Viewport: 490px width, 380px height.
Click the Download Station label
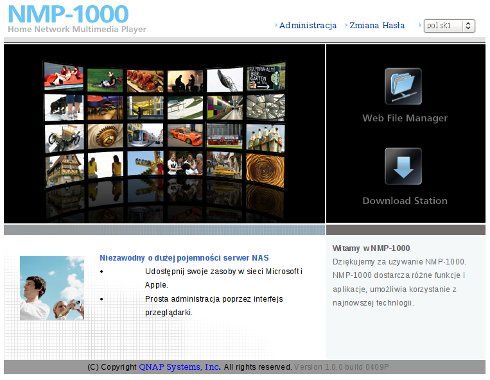tap(405, 201)
